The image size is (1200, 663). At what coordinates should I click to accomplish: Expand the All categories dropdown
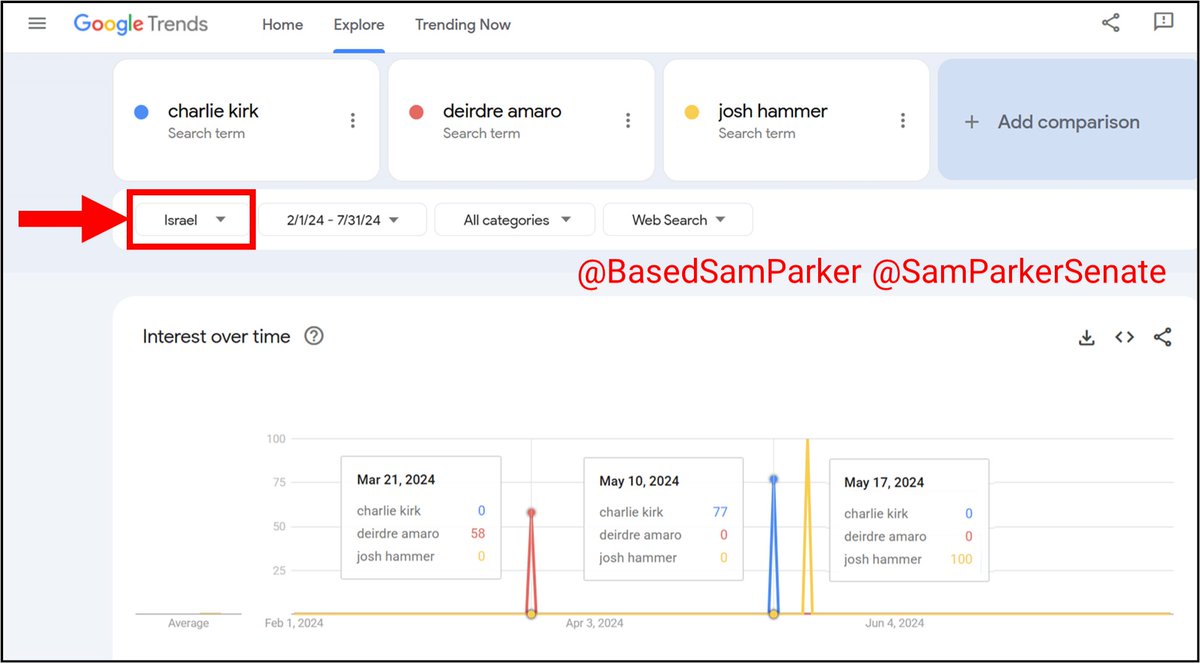pyautogui.click(x=515, y=220)
